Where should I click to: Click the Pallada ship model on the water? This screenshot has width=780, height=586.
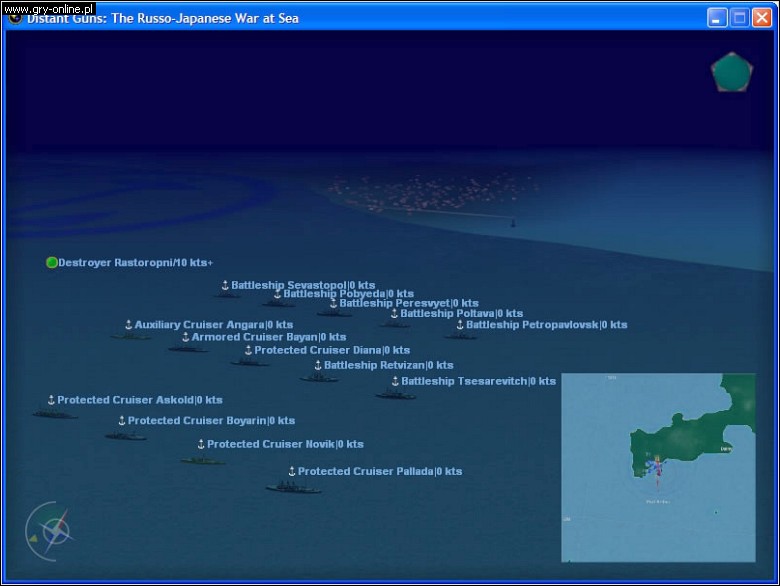point(293,488)
